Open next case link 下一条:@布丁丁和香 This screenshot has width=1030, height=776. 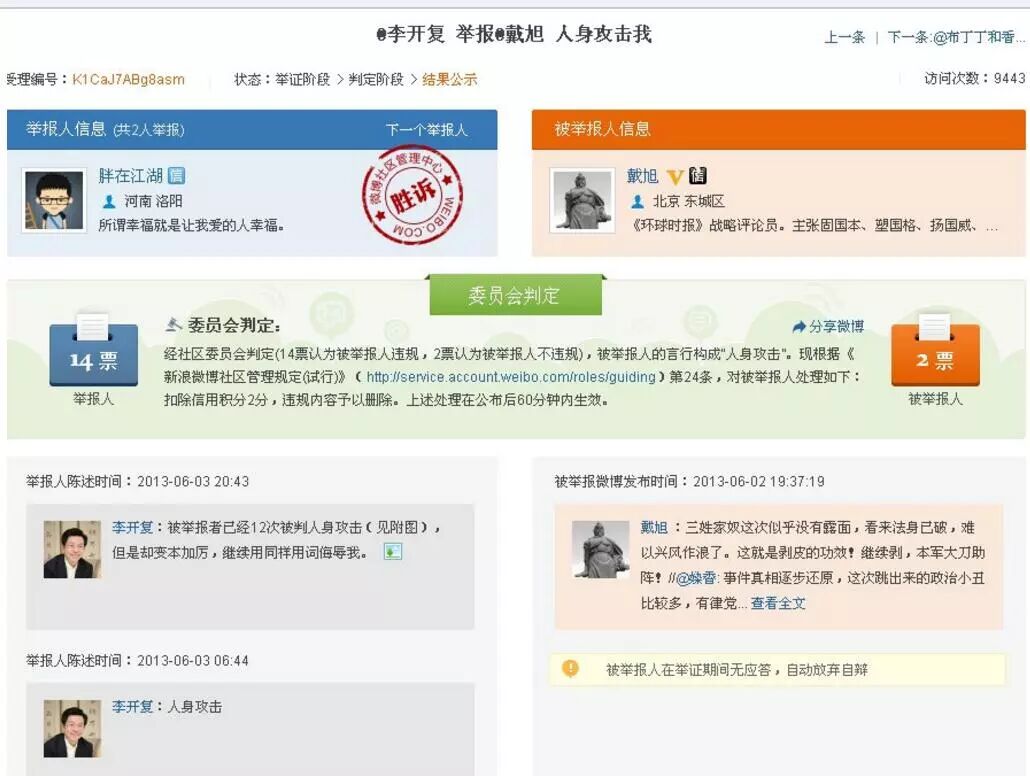[956, 37]
